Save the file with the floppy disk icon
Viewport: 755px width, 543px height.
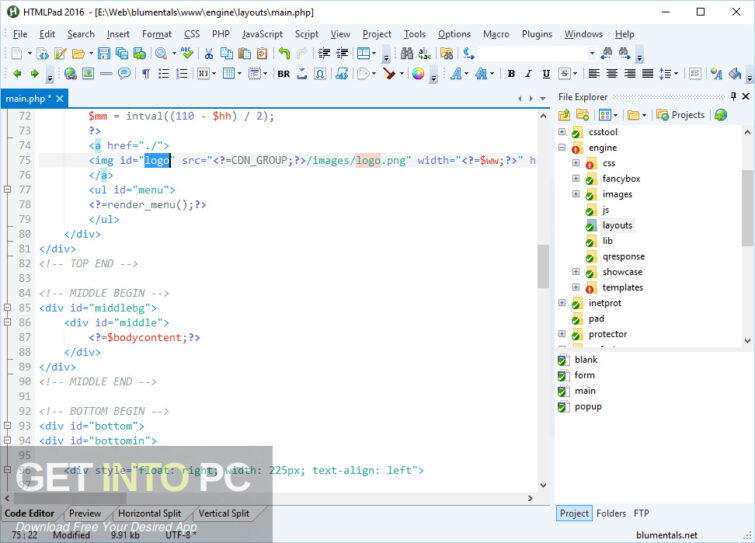(x=104, y=53)
